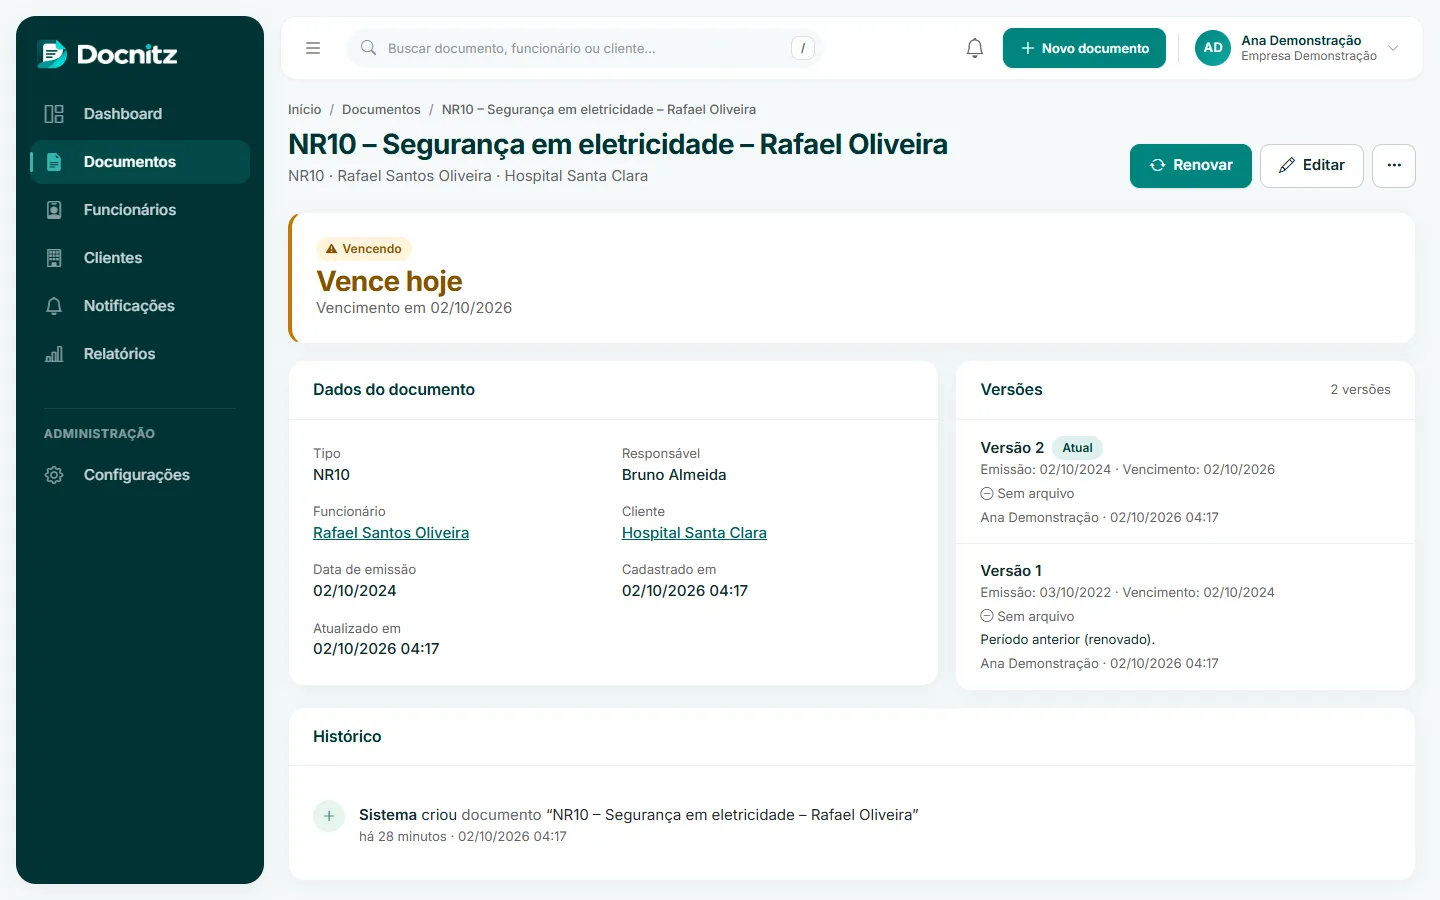Click the slash shortcut key badge
This screenshot has height=900, width=1440.
click(802, 48)
